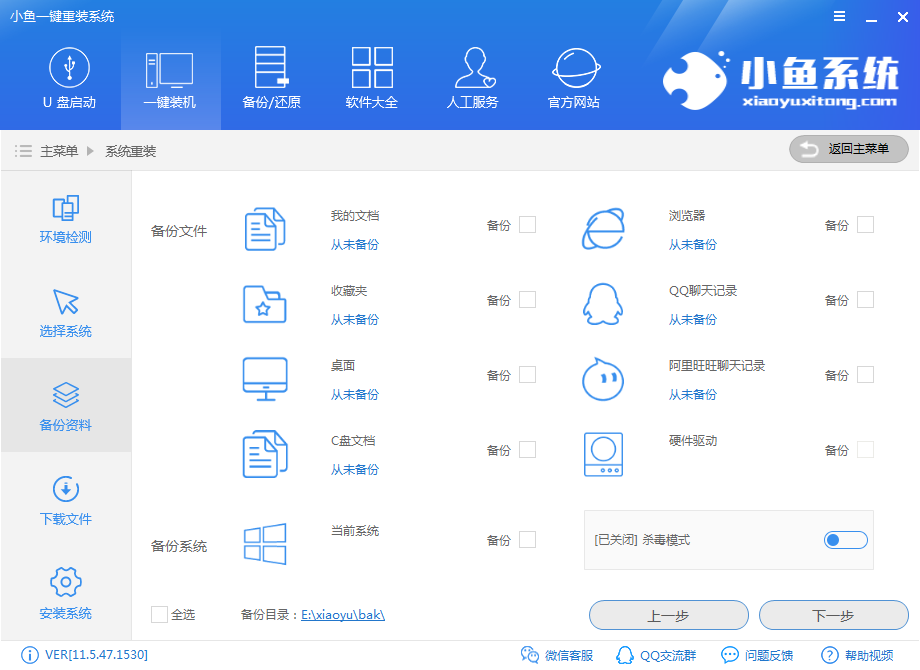The height and width of the screenshot is (670, 920).
Task: Switch to the 一键装机 tab
Action: 170,79
